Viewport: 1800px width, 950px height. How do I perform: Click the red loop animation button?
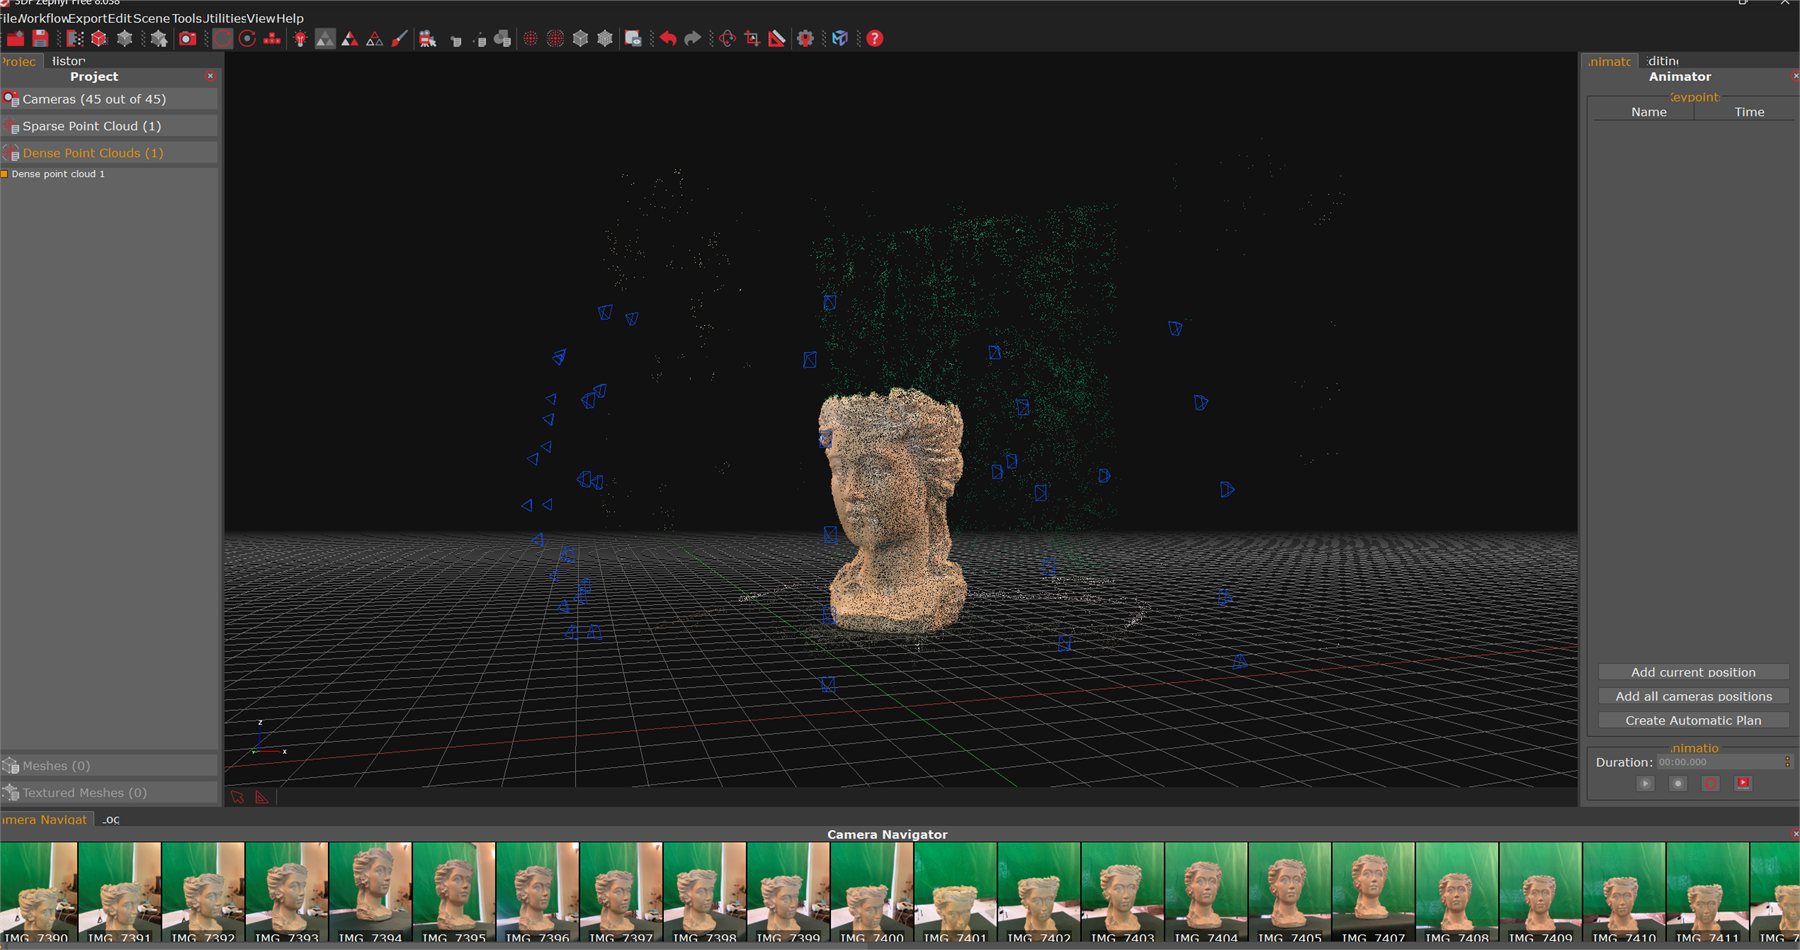pos(1711,783)
